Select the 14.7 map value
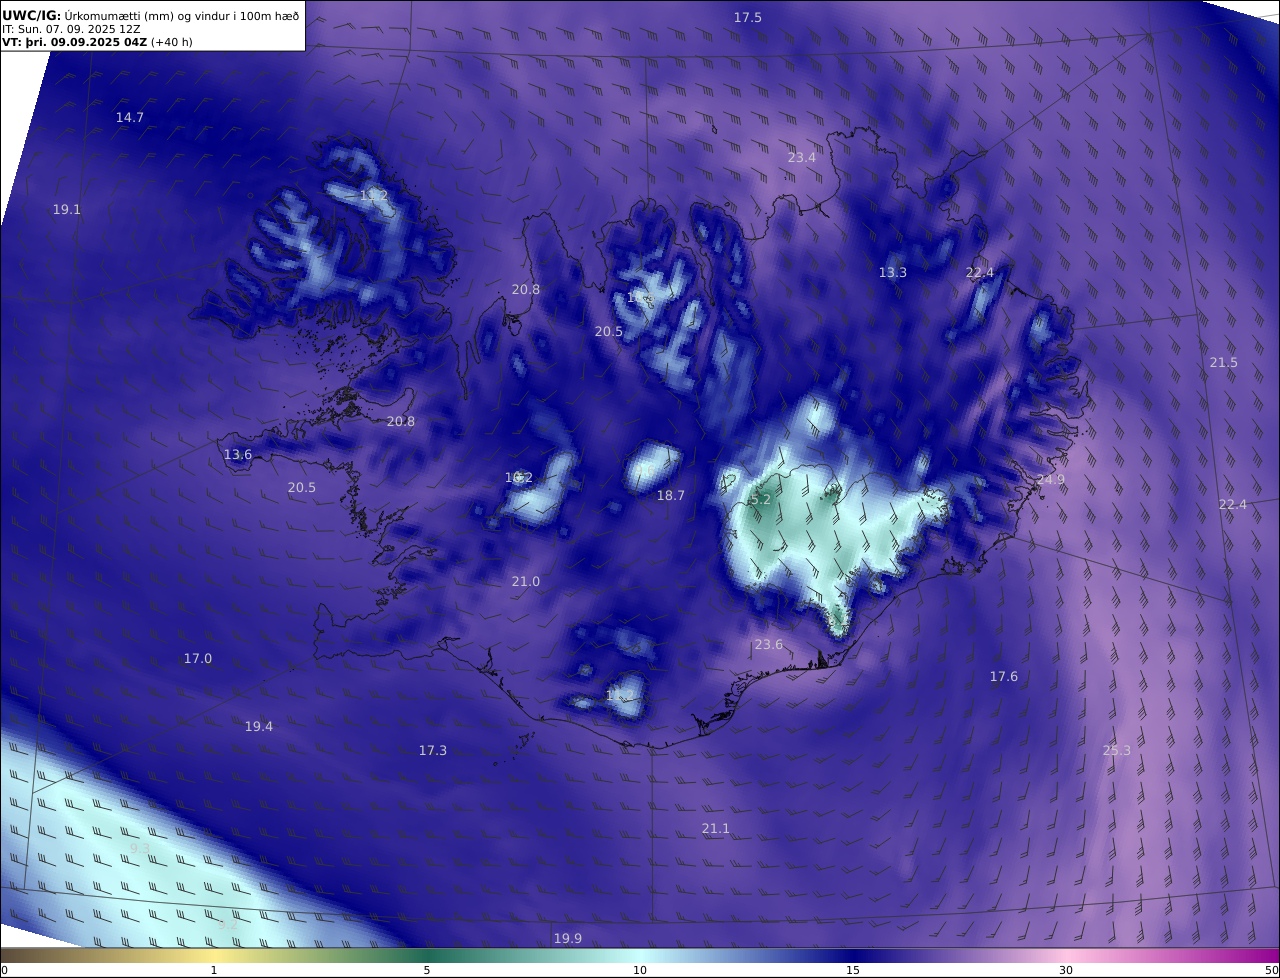The image size is (1280, 978). point(130,117)
